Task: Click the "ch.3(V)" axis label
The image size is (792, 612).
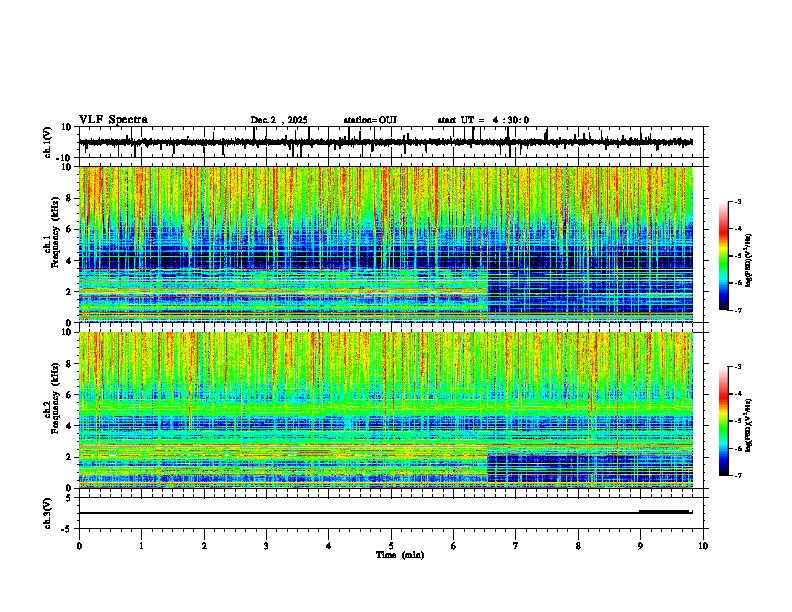Action: pos(48,513)
